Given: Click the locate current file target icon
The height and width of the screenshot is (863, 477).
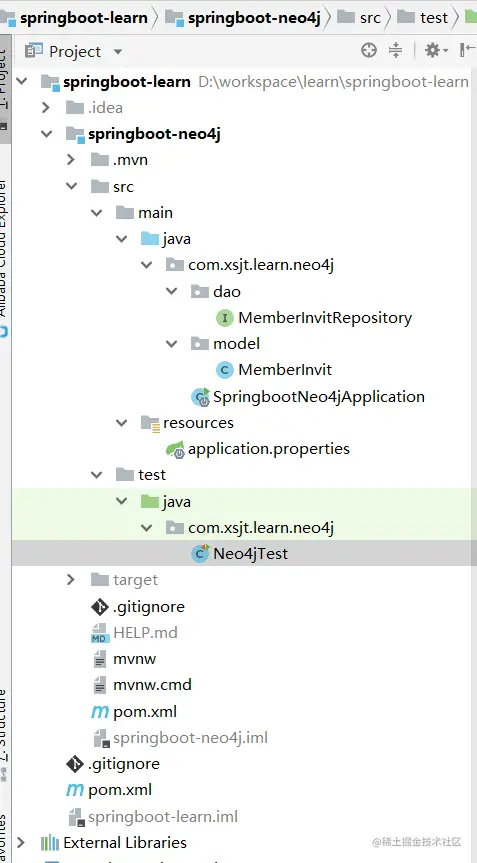Looking at the screenshot, I should click(369, 51).
